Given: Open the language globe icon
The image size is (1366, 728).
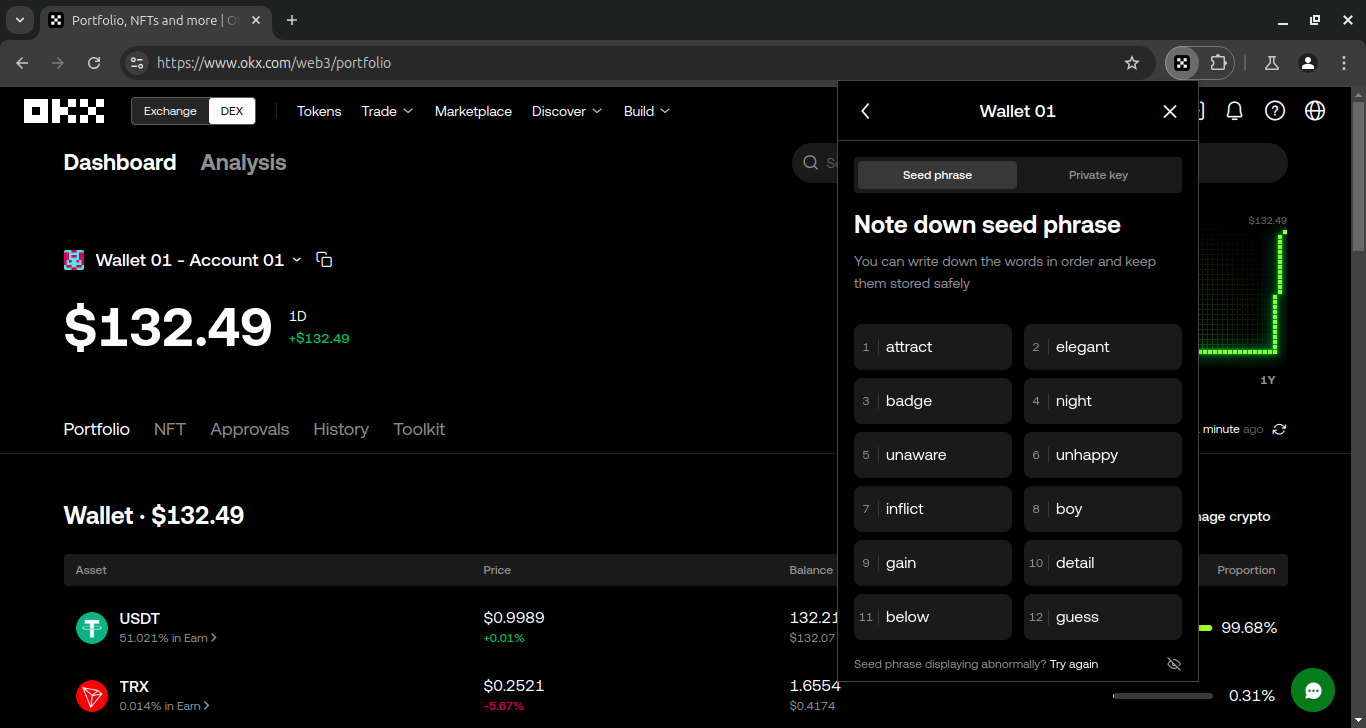Looking at the screenshot, I should click(1315, 111).
